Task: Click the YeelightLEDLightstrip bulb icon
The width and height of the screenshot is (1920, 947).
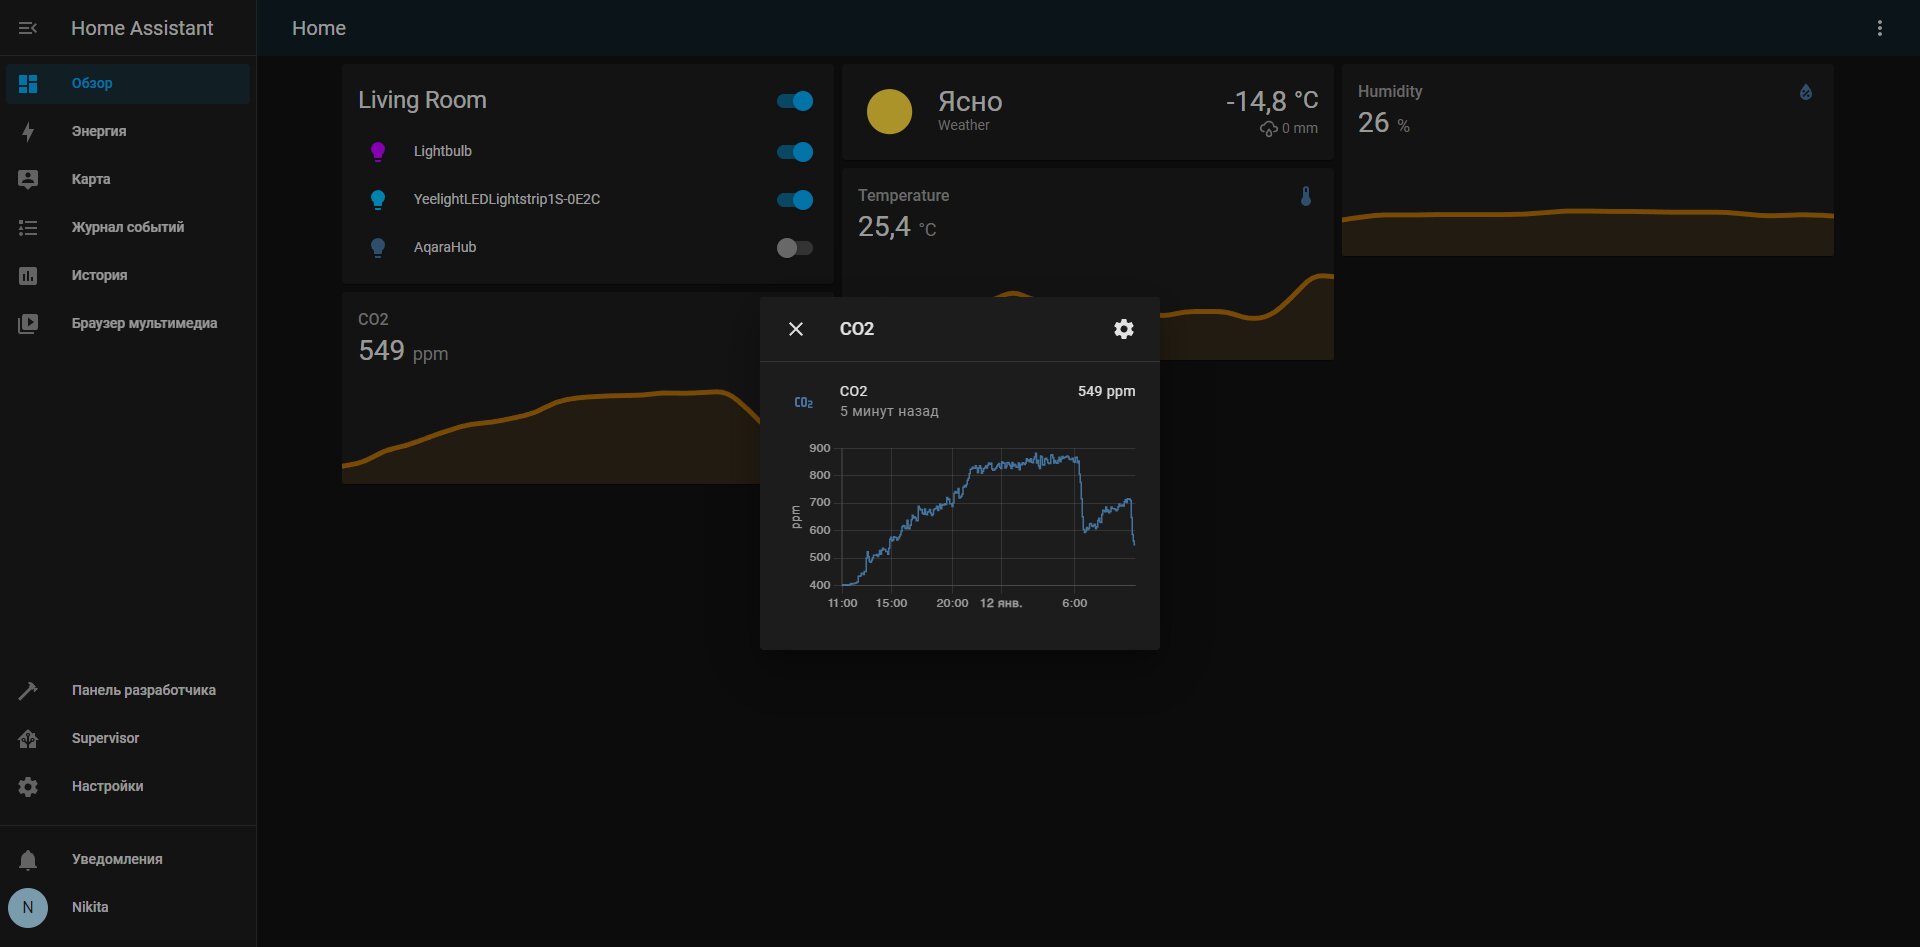Action: tap(378, 200)
